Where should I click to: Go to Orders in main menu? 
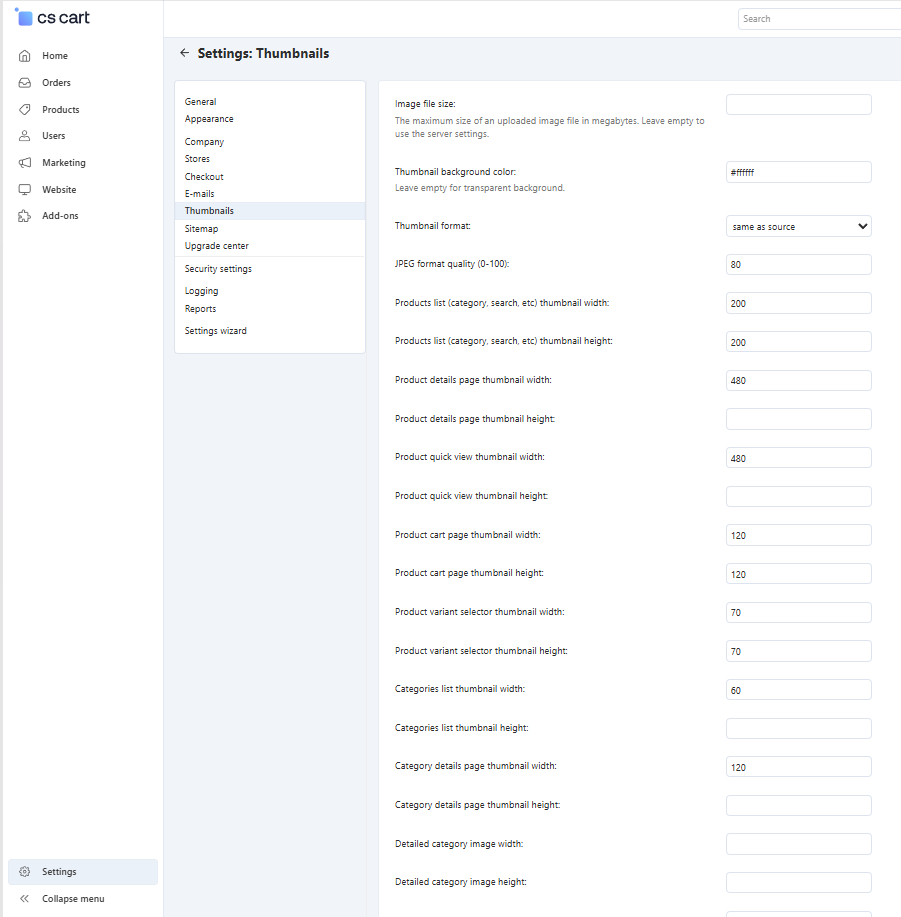point(56,82)
